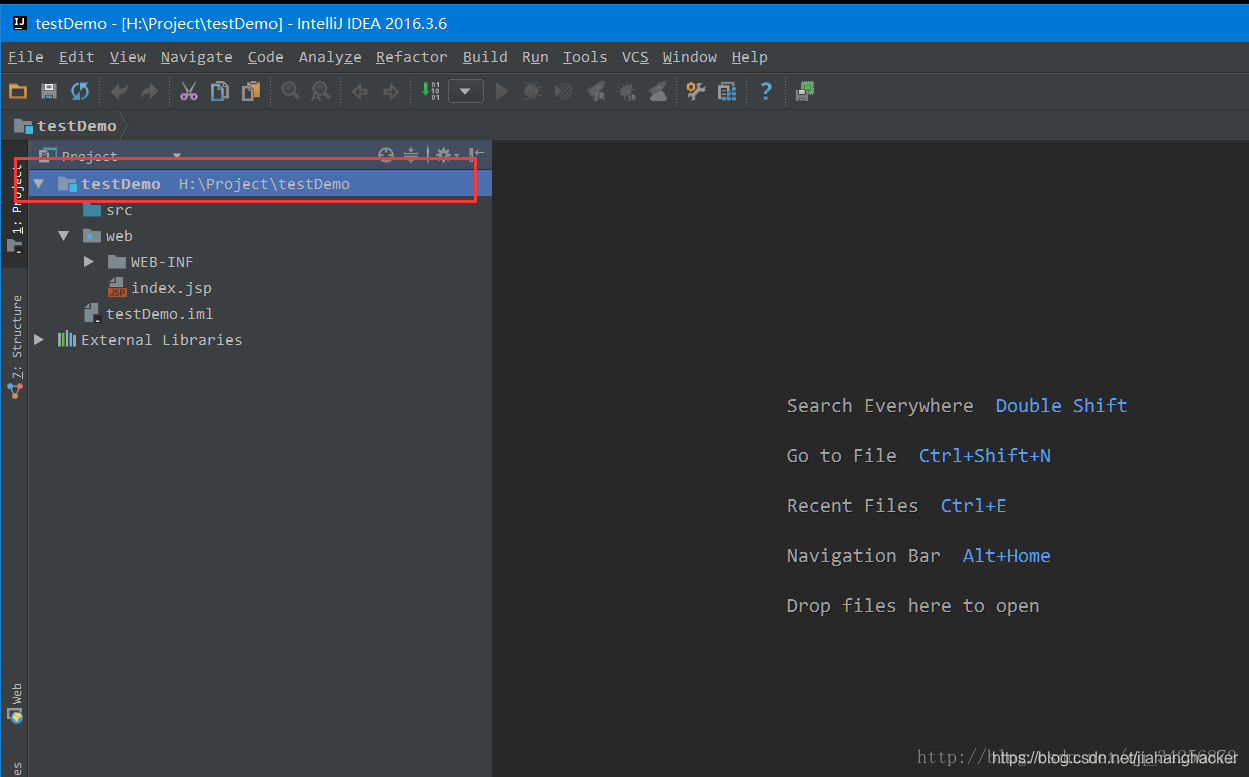Open the Analyze menu
1249x777 pixels.
[329, 57]
